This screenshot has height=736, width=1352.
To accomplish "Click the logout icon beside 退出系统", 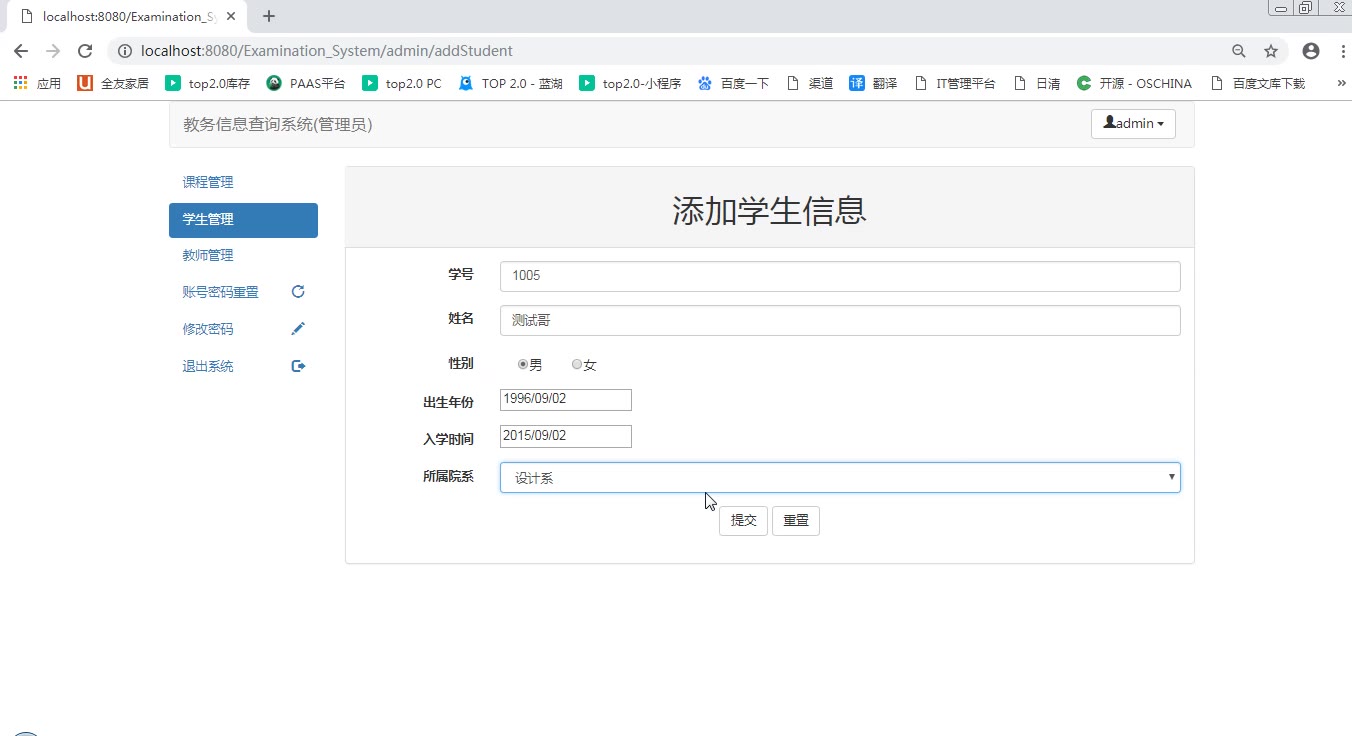I will coord(297,366).
